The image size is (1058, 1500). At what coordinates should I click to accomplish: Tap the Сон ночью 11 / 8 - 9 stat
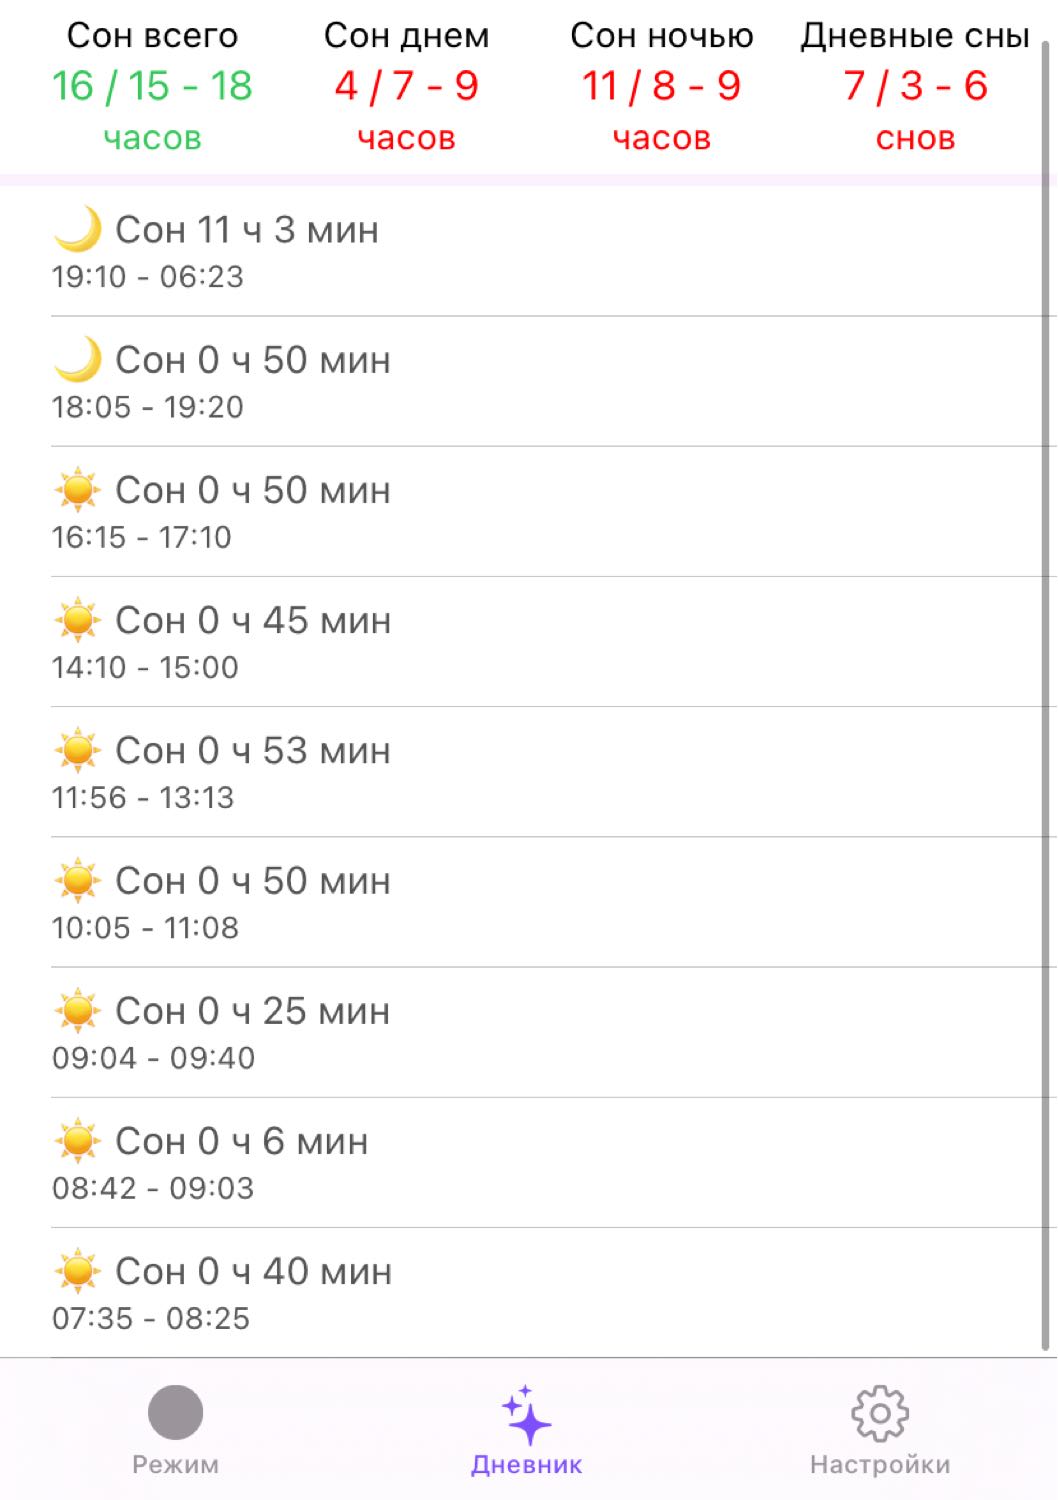661,86
